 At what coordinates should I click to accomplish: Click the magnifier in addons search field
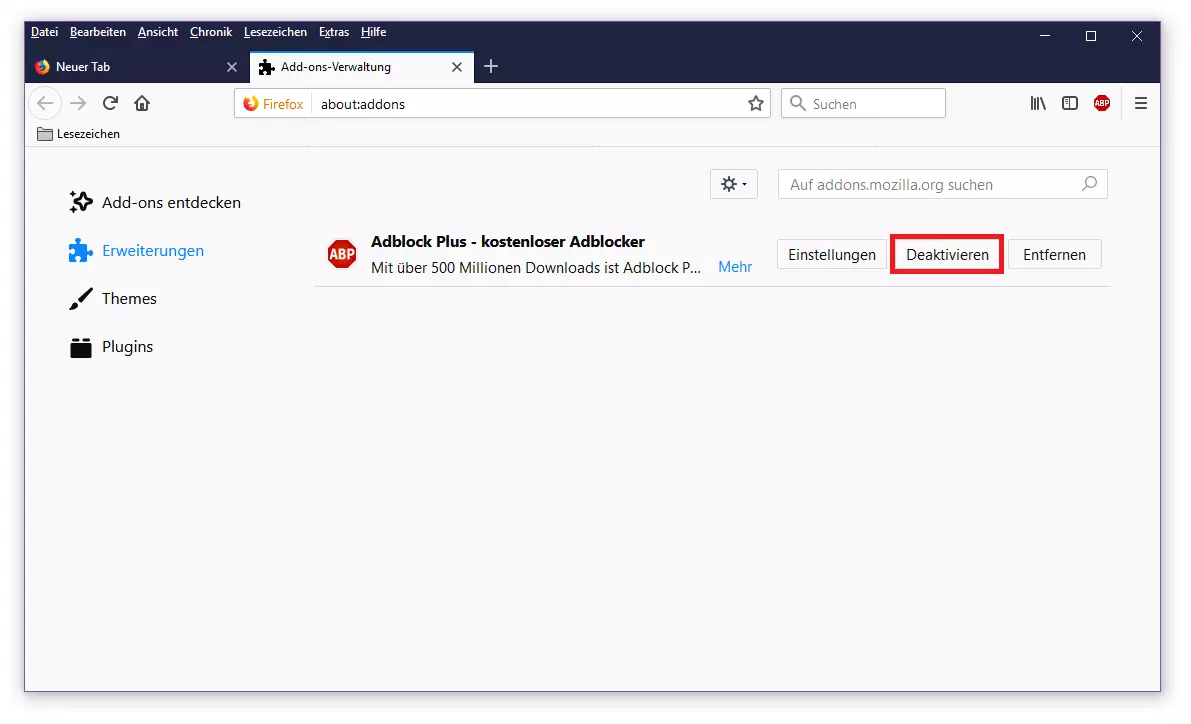[1088, 184]
